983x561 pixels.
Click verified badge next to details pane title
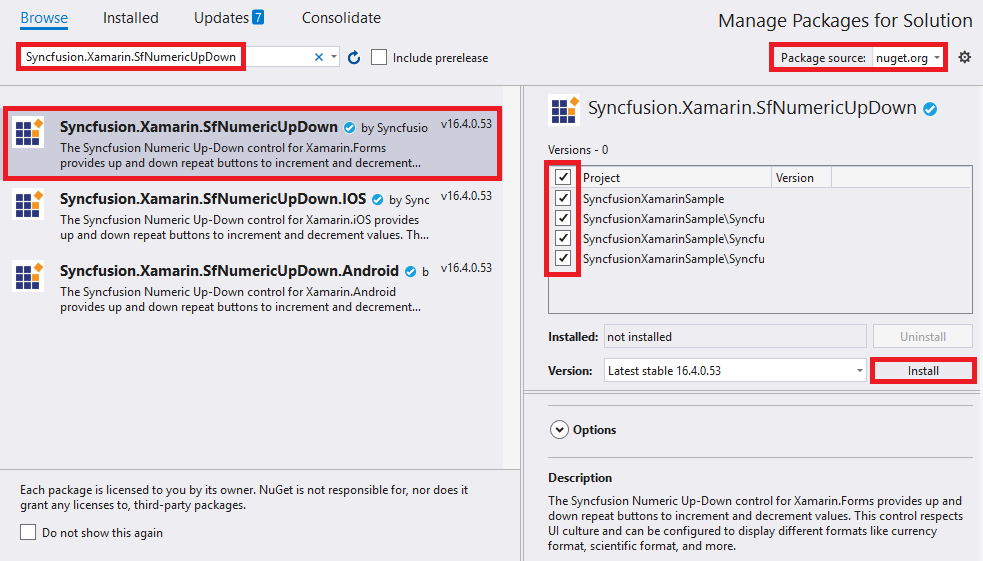click(x=930, y=109)
